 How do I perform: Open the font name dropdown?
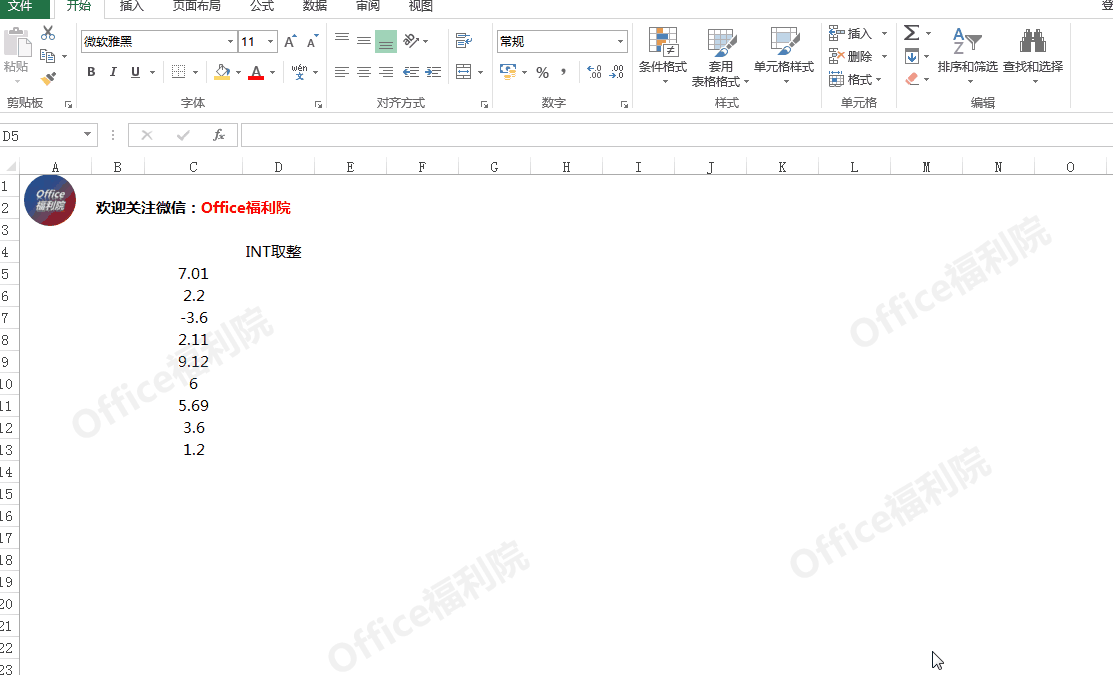pos(231,42)
